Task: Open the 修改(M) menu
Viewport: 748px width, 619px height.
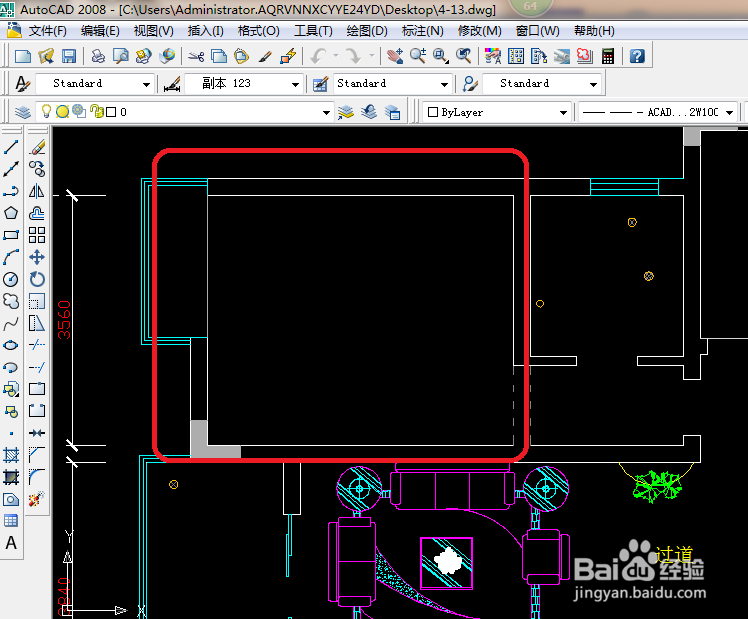Action: [479, 31]
